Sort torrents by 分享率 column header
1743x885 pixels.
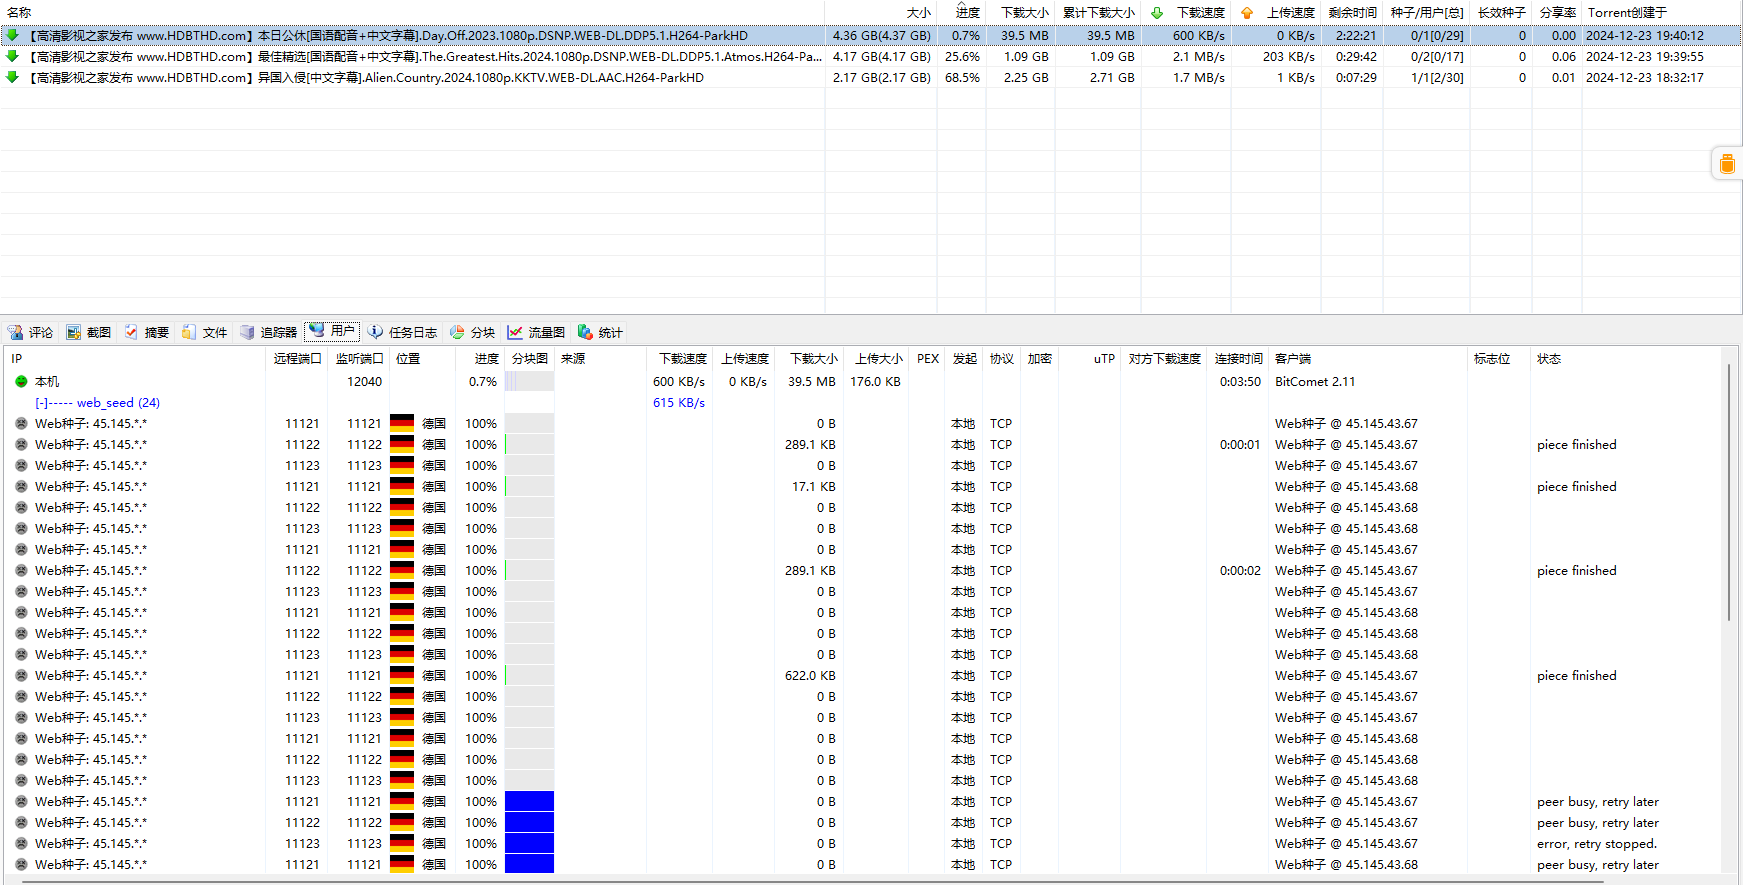(x=1557, y=12)
